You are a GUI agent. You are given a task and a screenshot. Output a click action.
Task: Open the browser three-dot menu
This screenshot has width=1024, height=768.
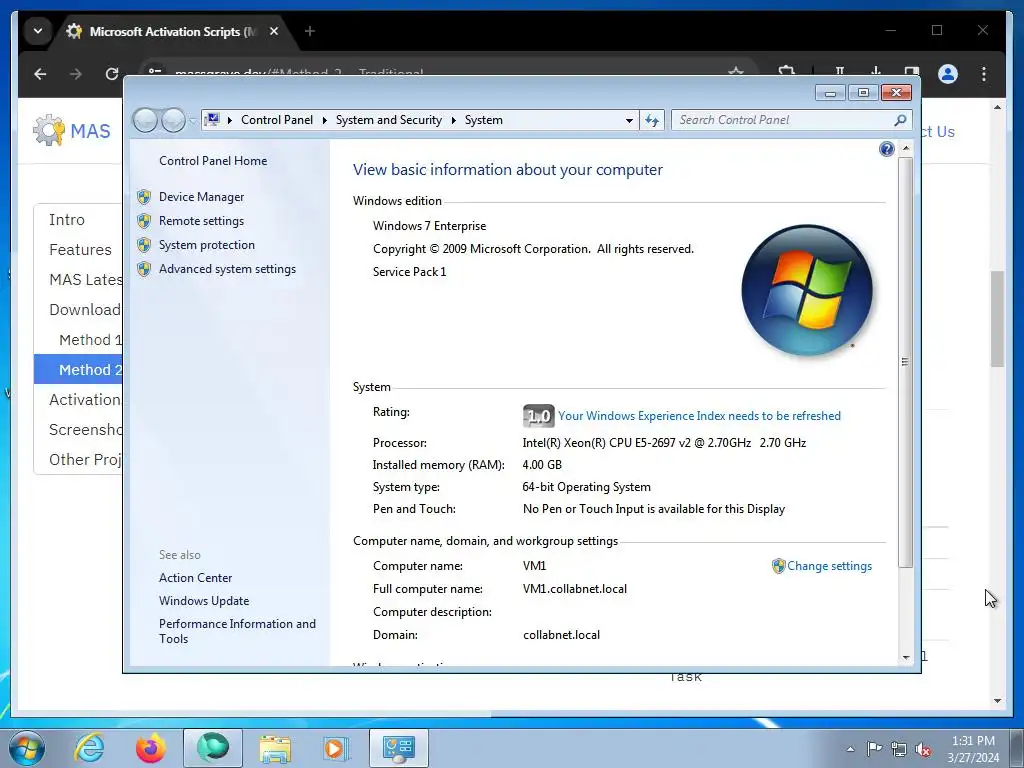(984, 74)
